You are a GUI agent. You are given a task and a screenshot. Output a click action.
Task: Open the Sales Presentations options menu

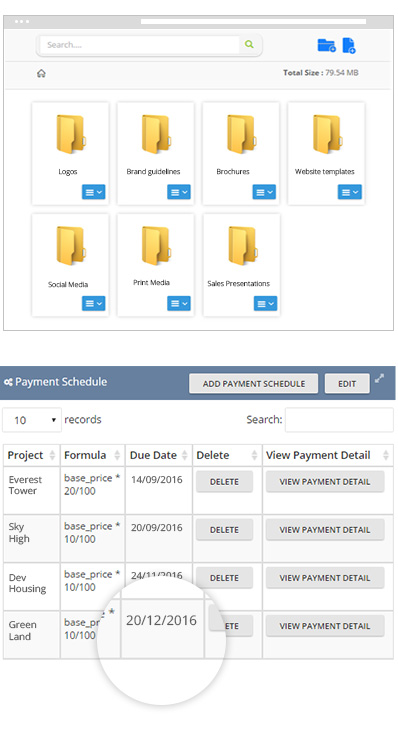266,304
